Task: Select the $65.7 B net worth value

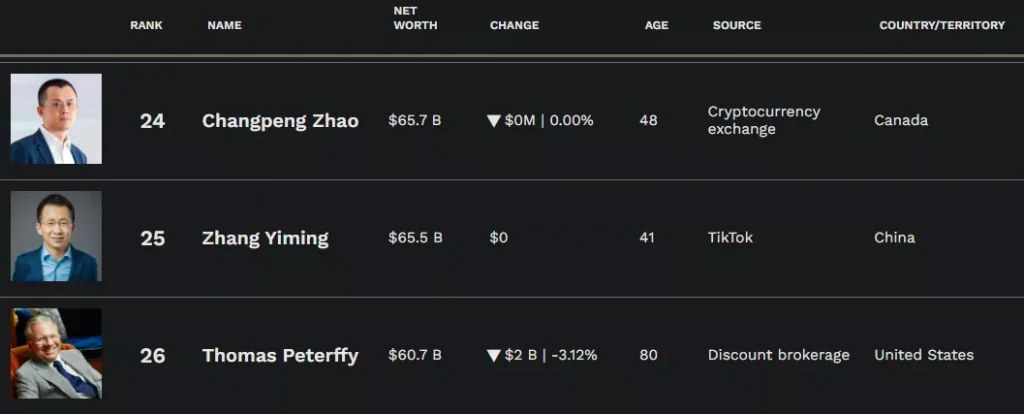Action: pyautogui.click(x=415, y=121)
